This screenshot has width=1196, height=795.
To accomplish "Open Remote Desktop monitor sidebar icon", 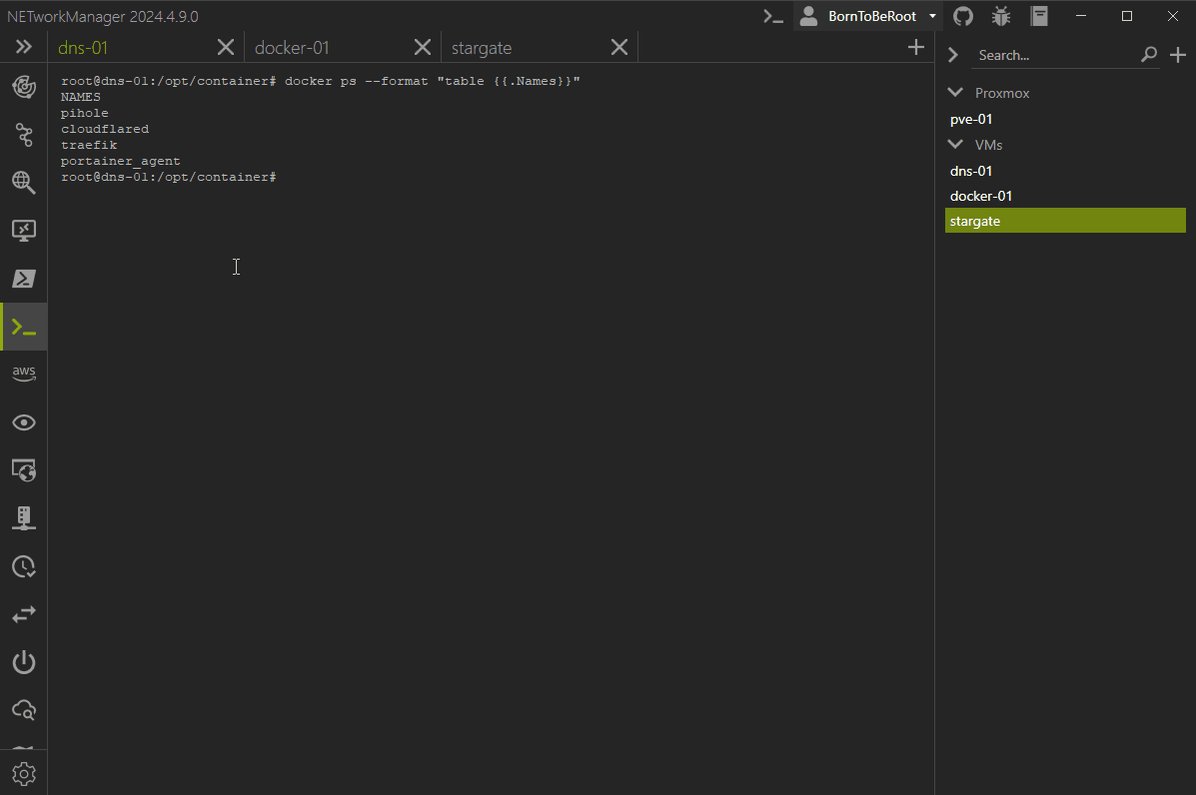I will 24,230.
